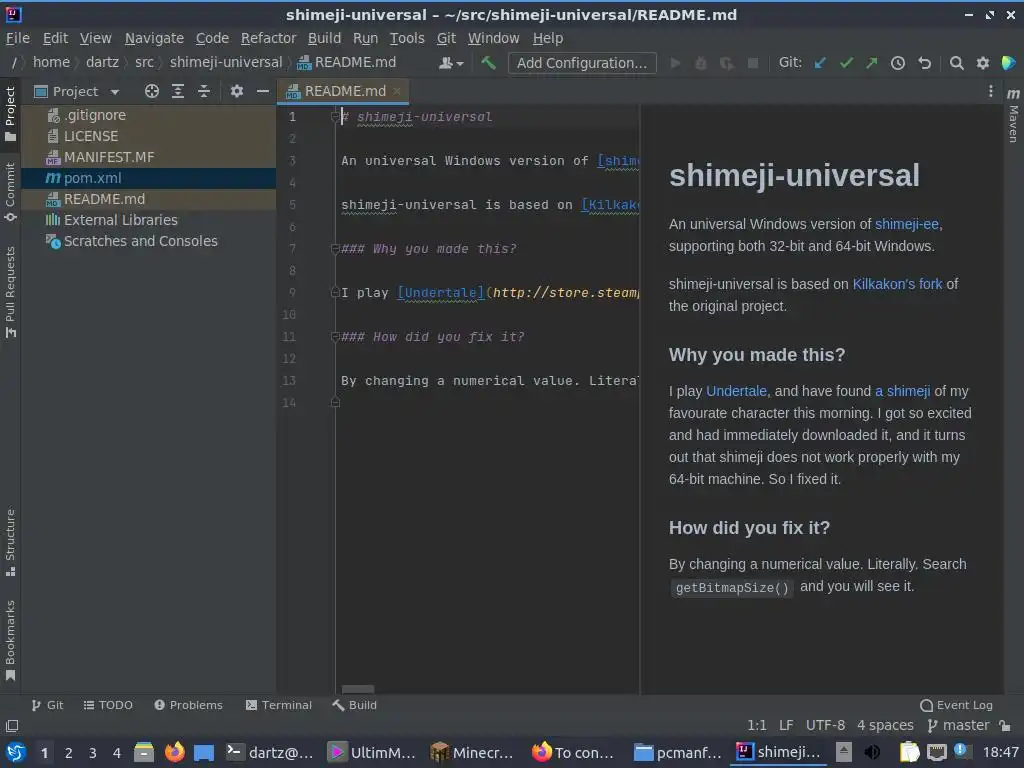This screenshot has height=768, width=1024.
Task: Open the Add Configuration dropdown
Action: [582, 63]
